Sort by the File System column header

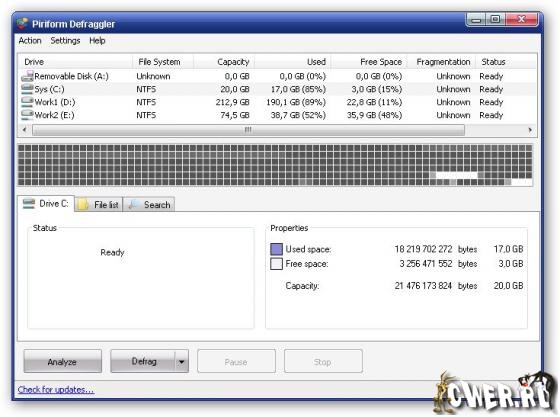[x=163, y=62]
